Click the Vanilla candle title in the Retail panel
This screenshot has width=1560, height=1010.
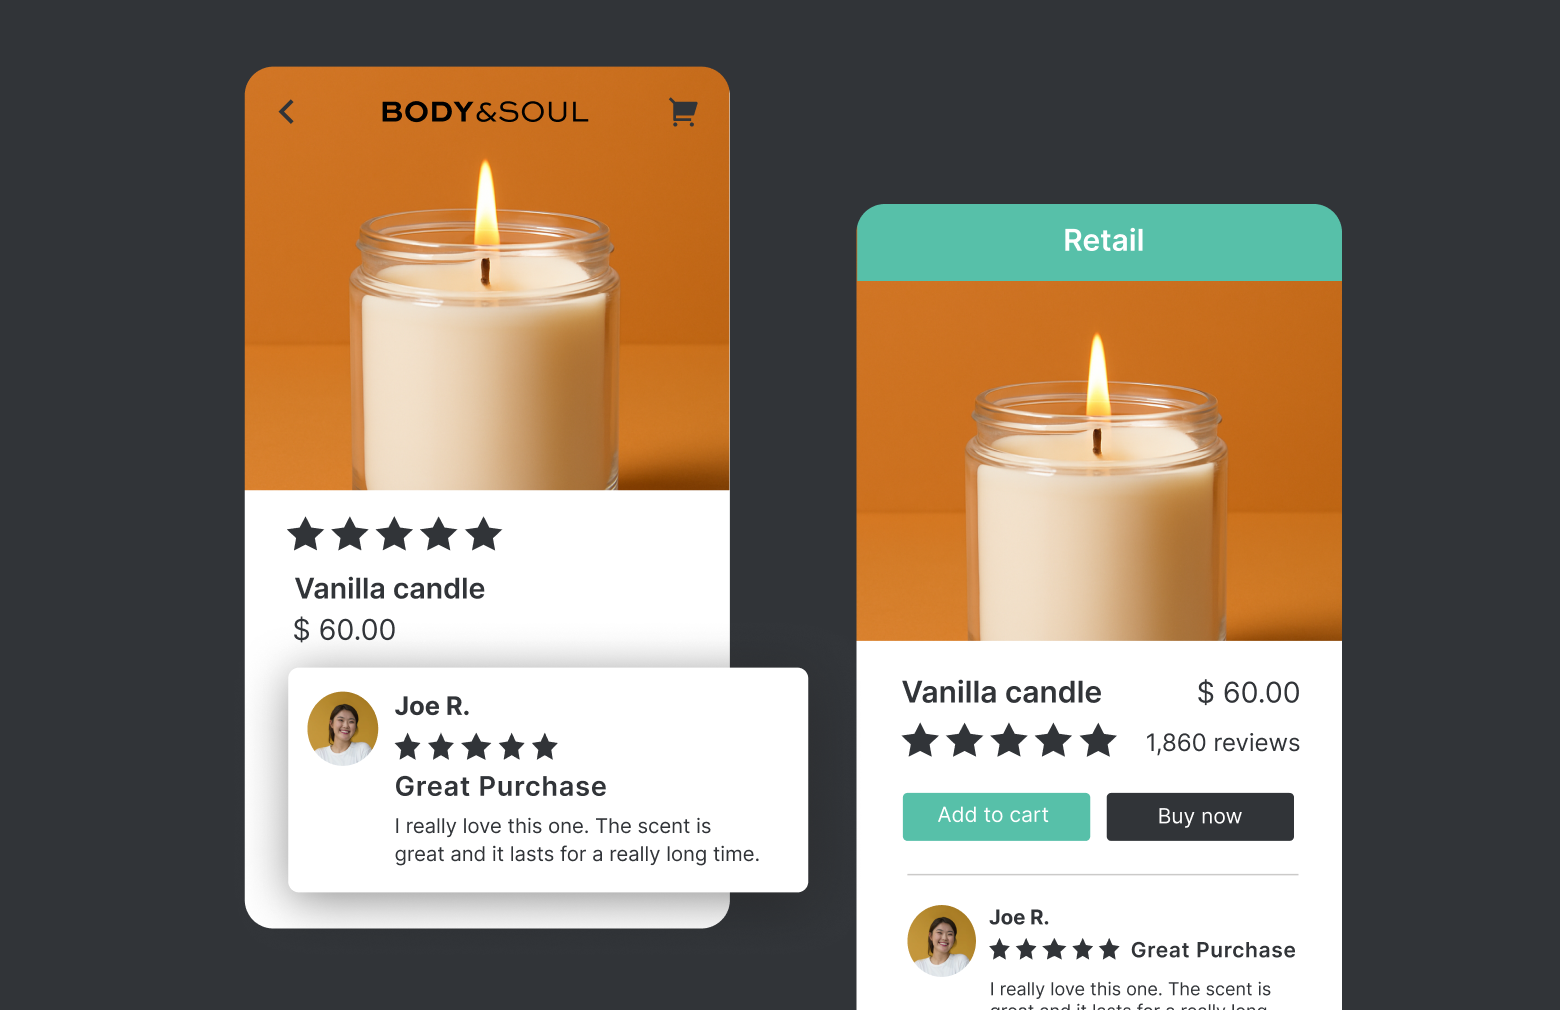[1001, 692]
